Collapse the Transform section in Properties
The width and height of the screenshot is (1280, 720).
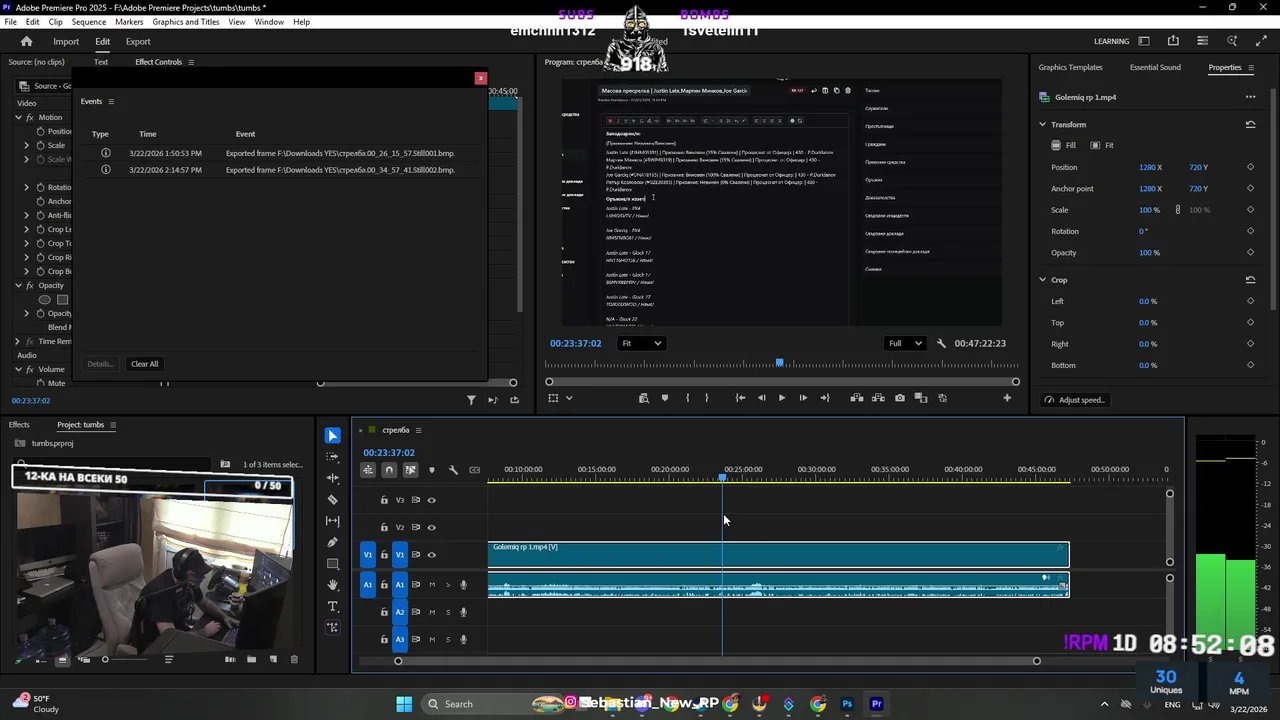(1042, 125)
